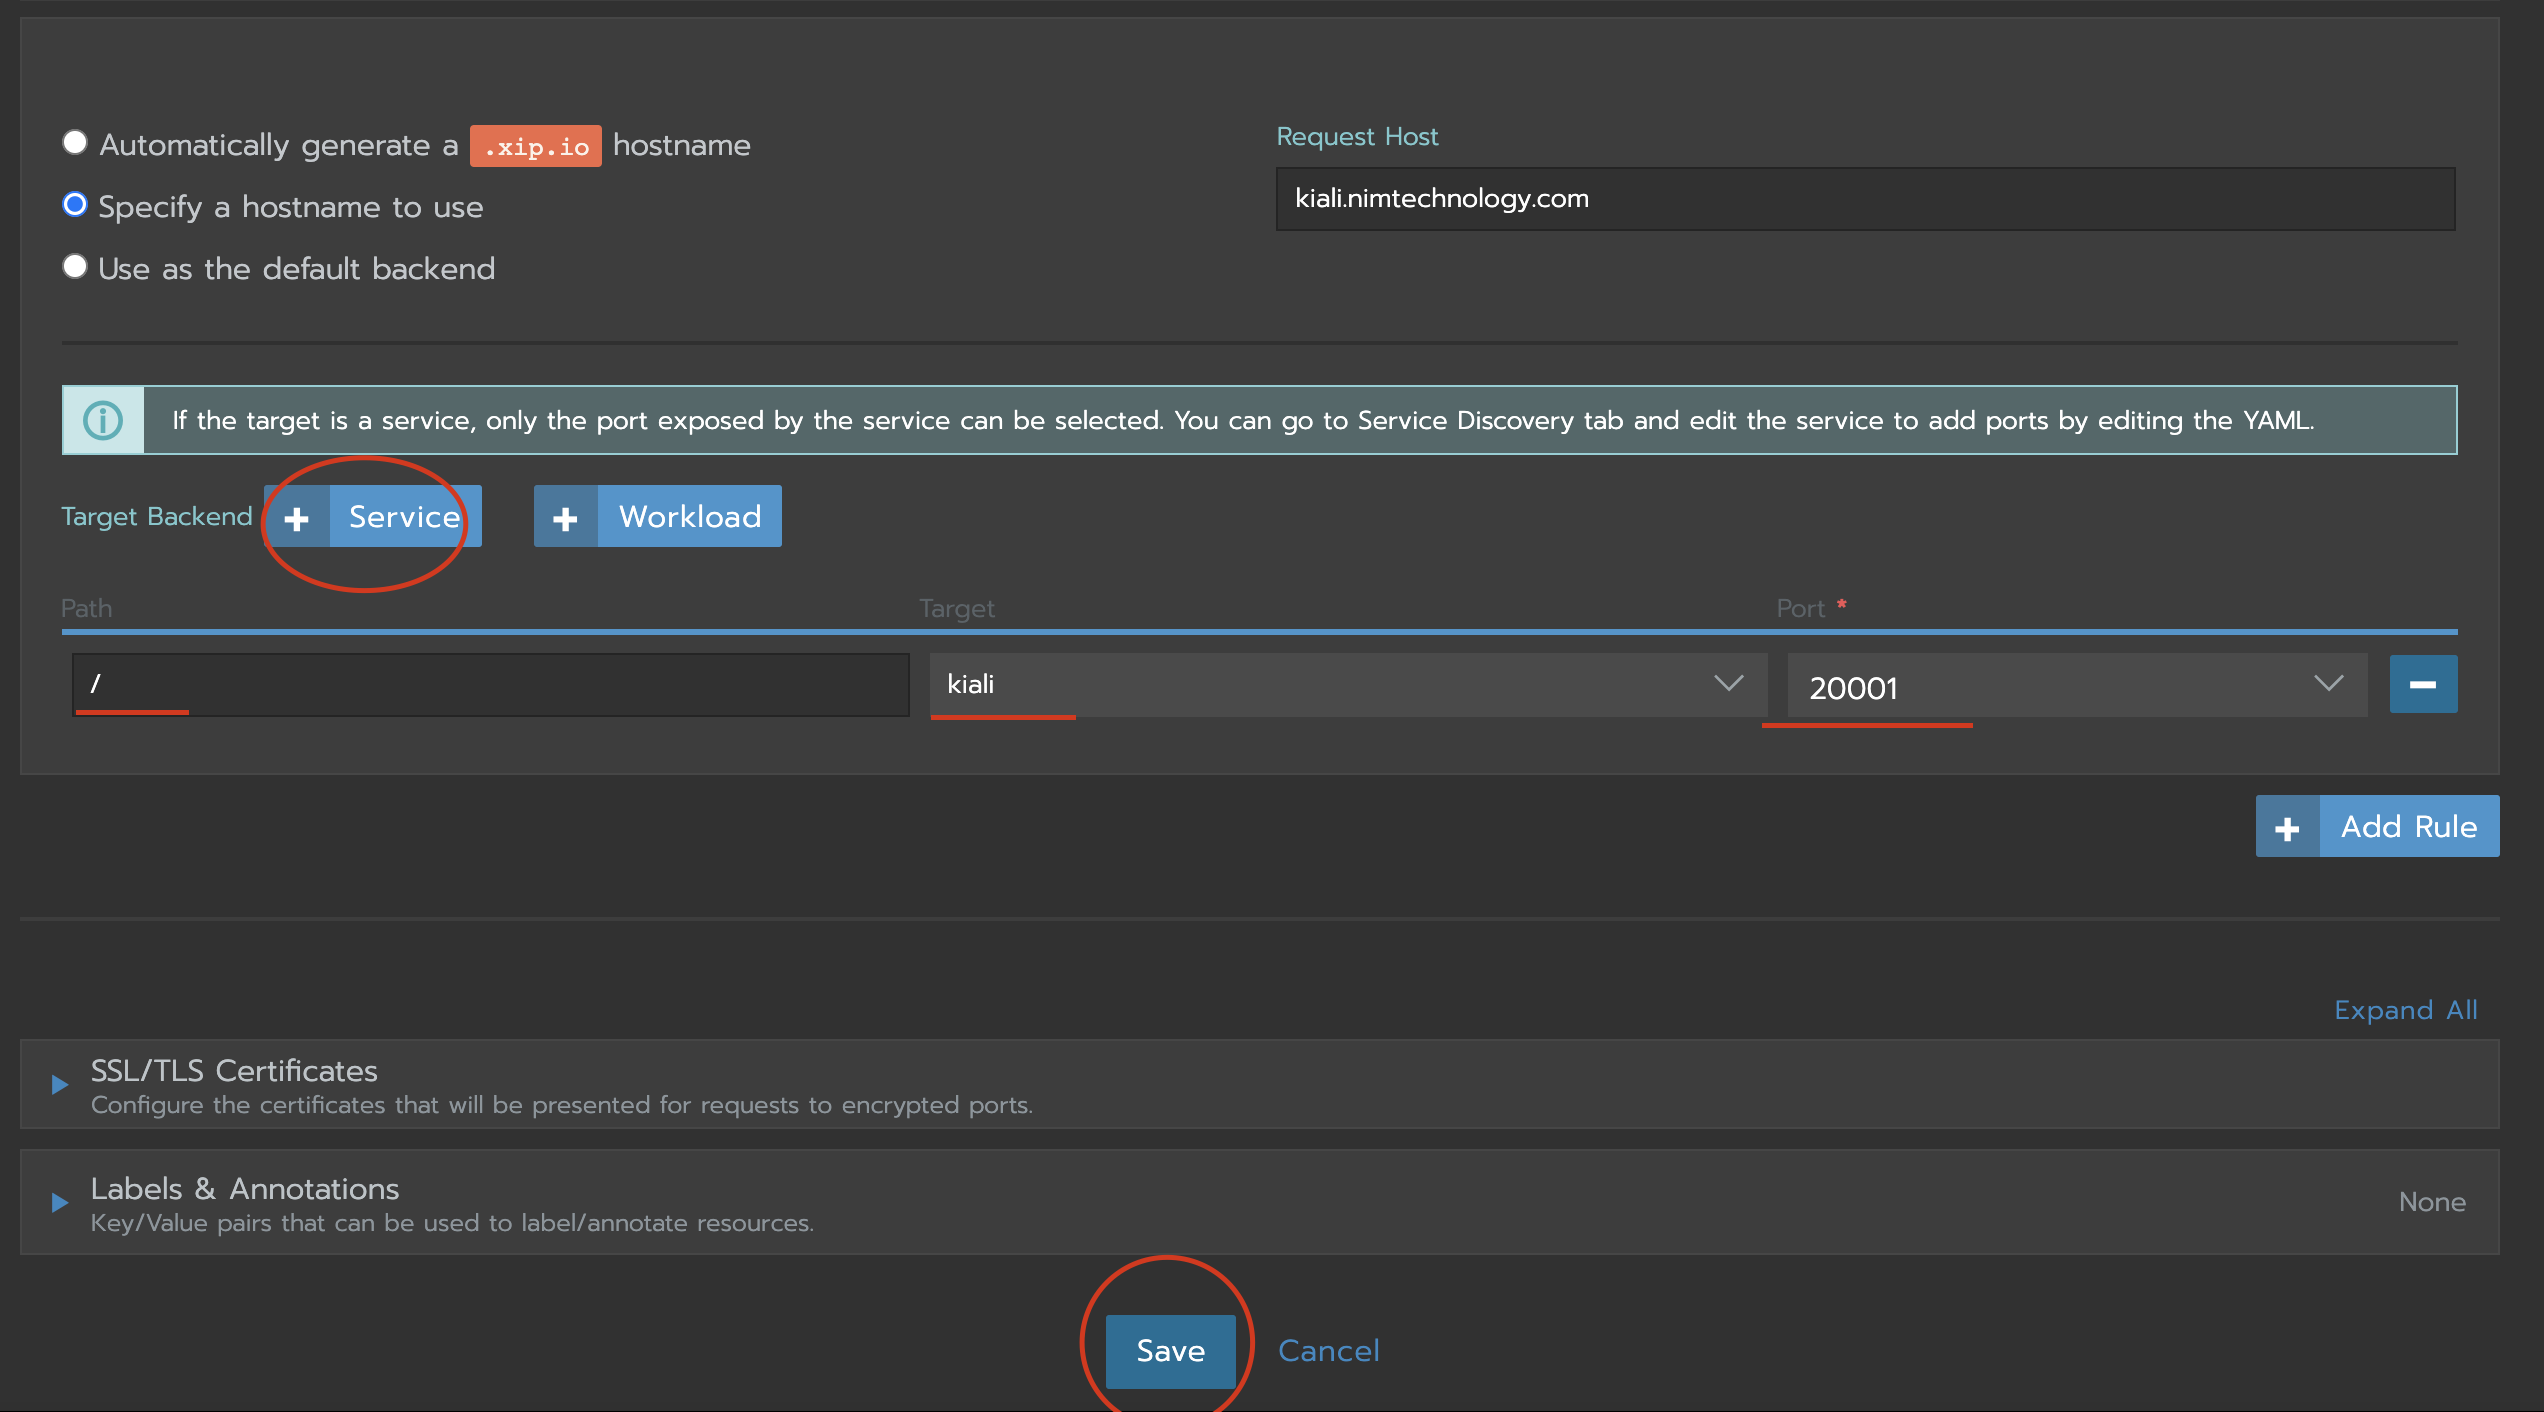Click the .xip.io hostname badge
This screenshot has height=1412, width=2544.
[536, 147]
